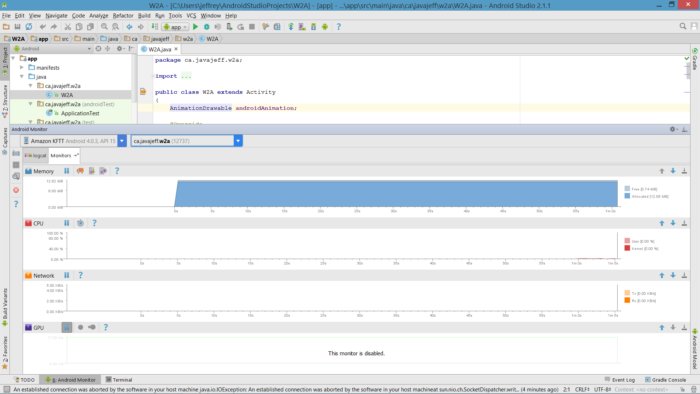Open Android Monitor settings gear
This screenshot has height=394, width=700.
[673, 129]
